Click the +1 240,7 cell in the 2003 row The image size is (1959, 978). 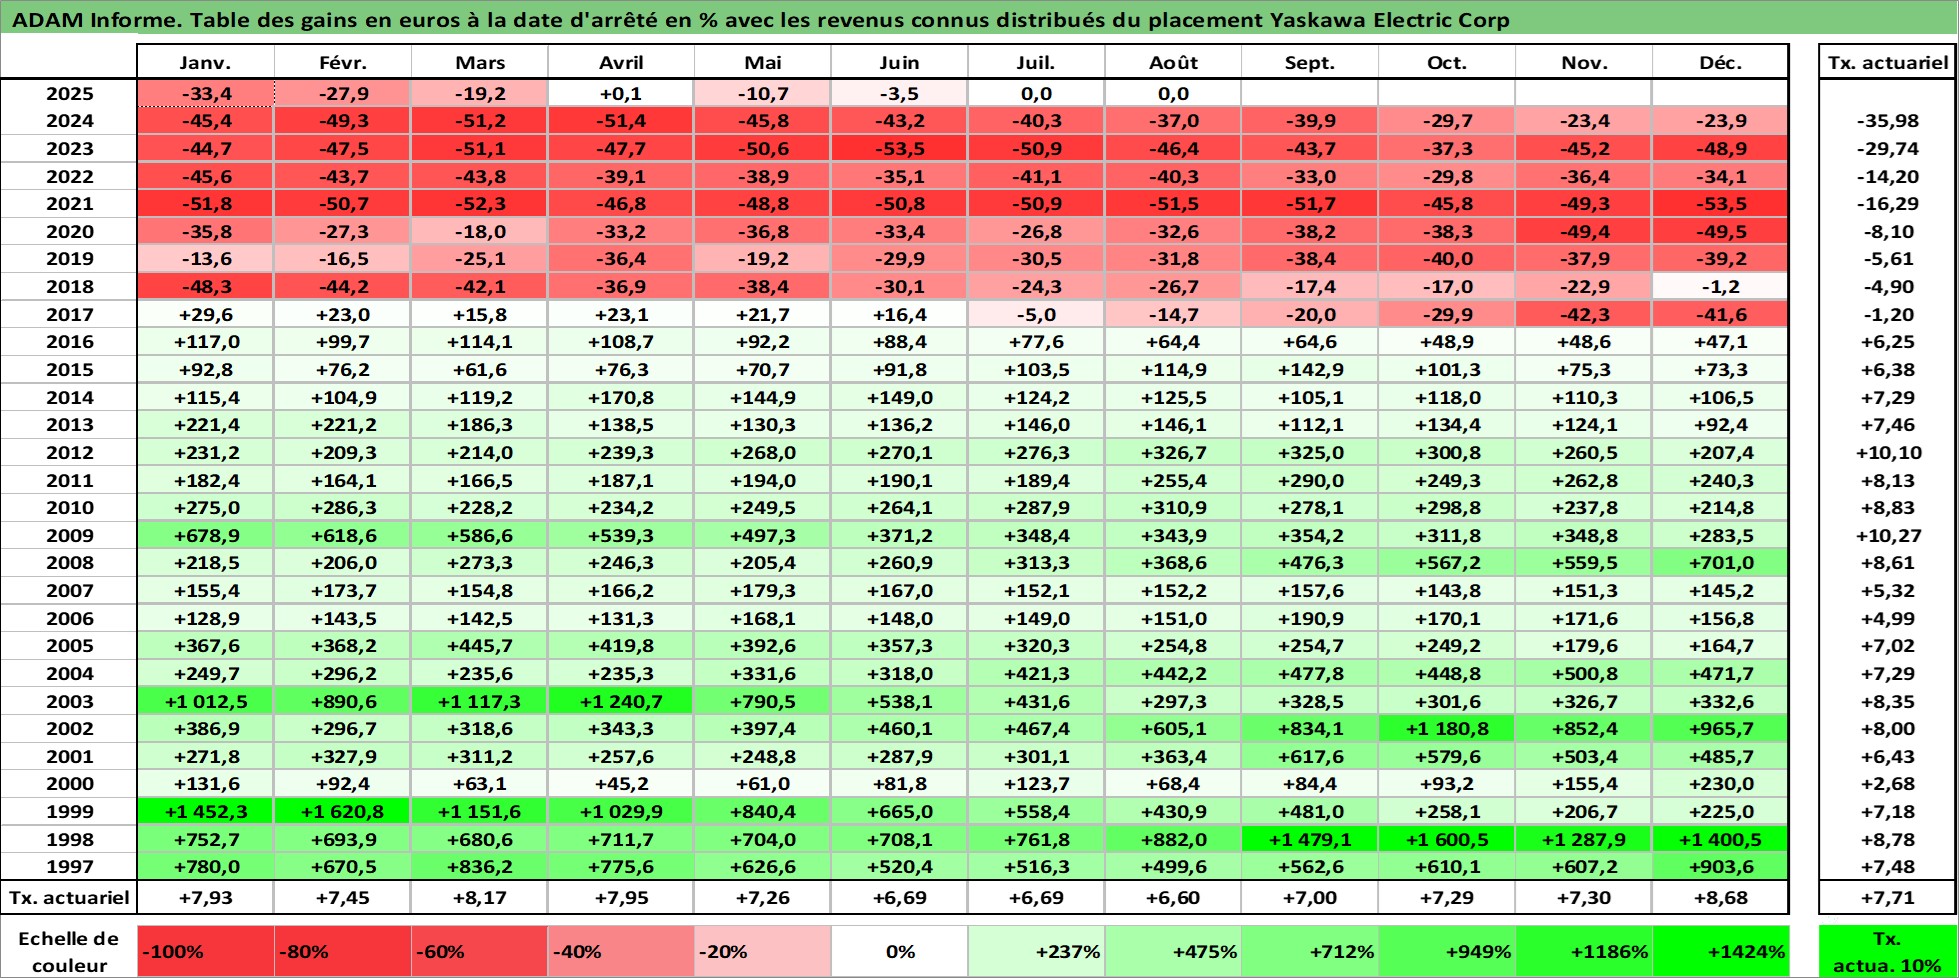pyautogui.click(x=621, y=701)
